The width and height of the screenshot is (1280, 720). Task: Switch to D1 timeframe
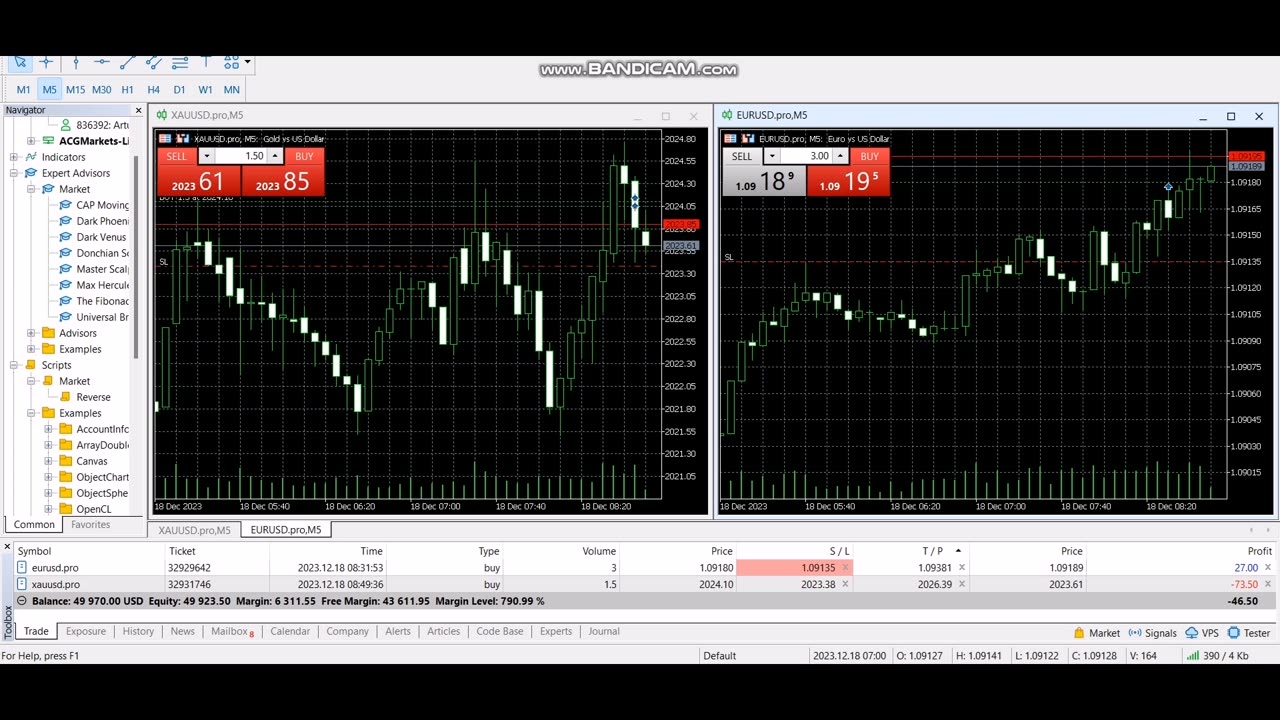click(179, 90)
